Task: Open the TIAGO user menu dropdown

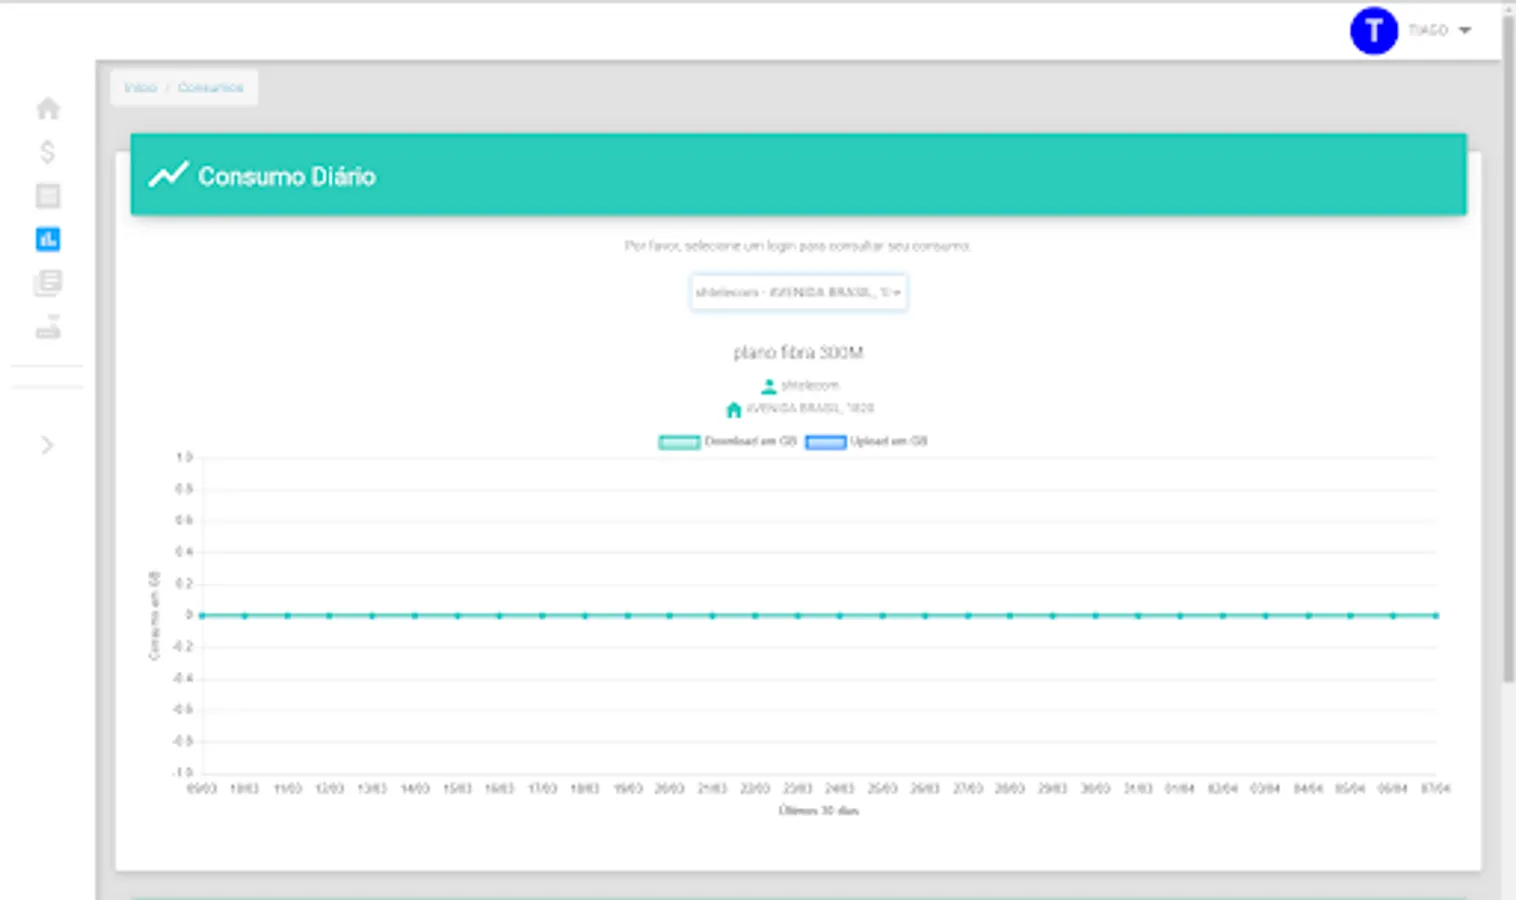Action: click(x=1439, y=30)
